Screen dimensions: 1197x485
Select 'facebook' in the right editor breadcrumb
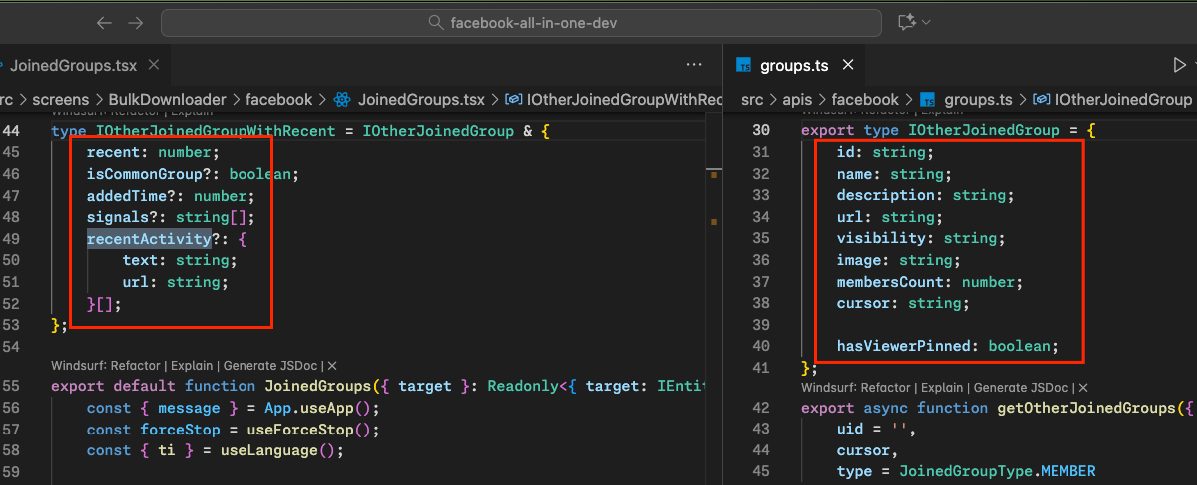[866, 99]
